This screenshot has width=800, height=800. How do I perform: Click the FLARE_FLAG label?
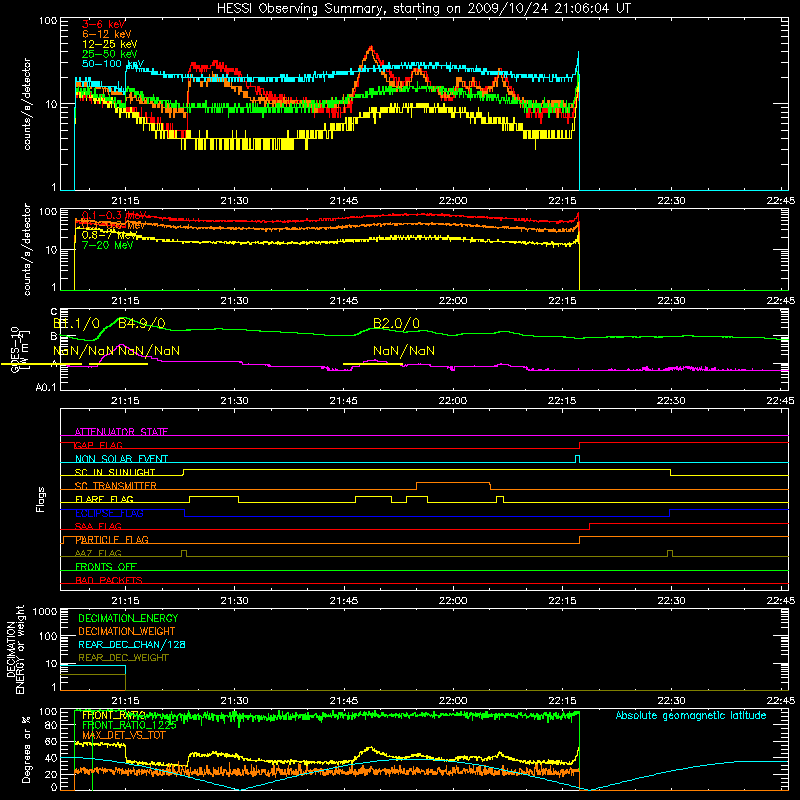tap(104, 499)
